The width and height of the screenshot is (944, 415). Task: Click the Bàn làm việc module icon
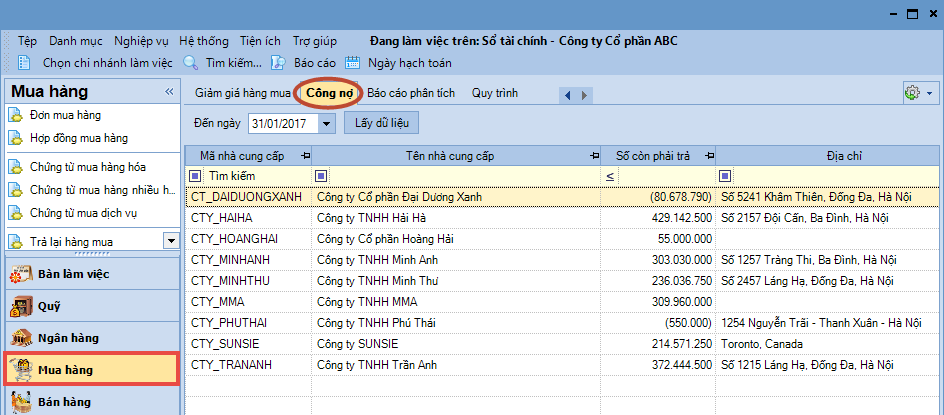[x=22, y=274]
